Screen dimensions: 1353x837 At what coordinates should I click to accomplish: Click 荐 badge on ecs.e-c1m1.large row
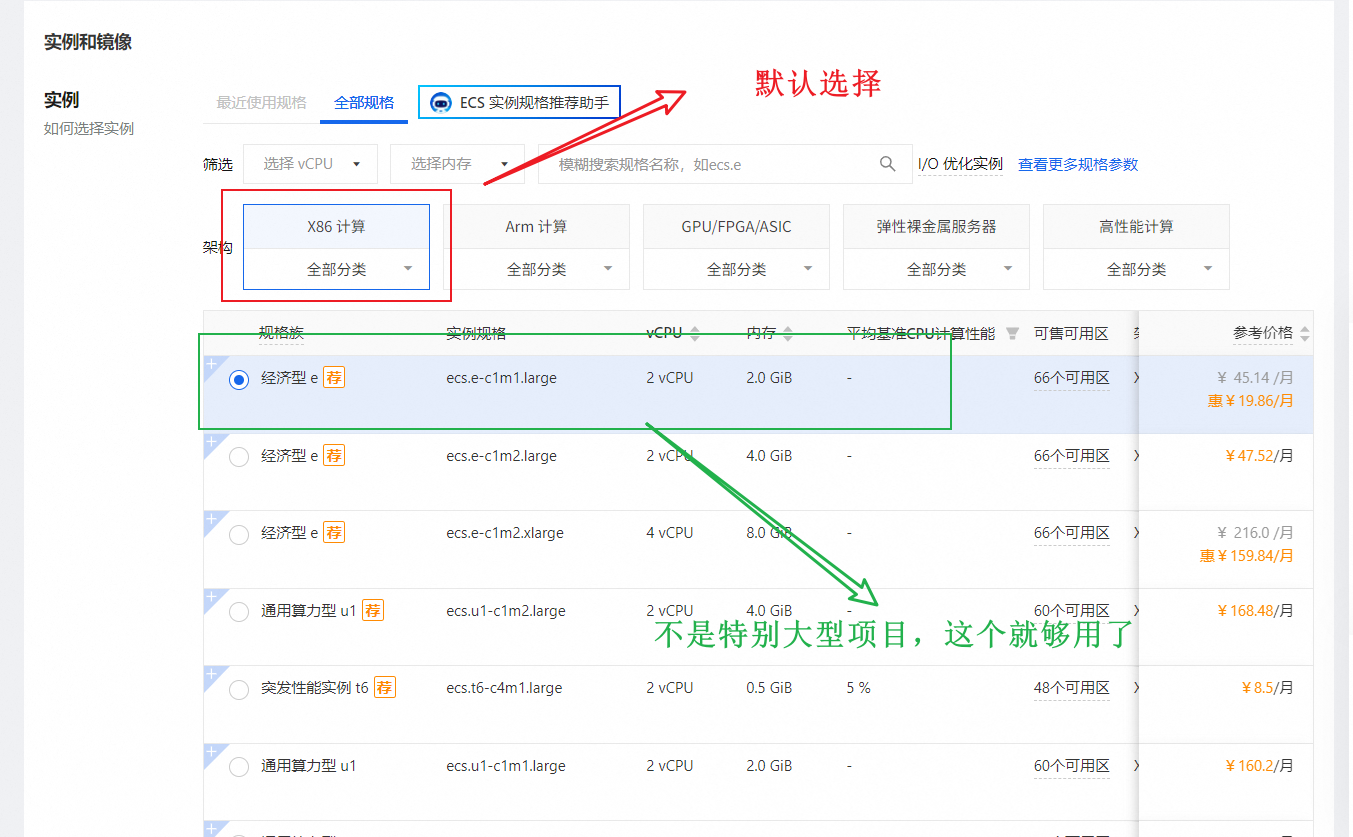[x=334, y=378]
